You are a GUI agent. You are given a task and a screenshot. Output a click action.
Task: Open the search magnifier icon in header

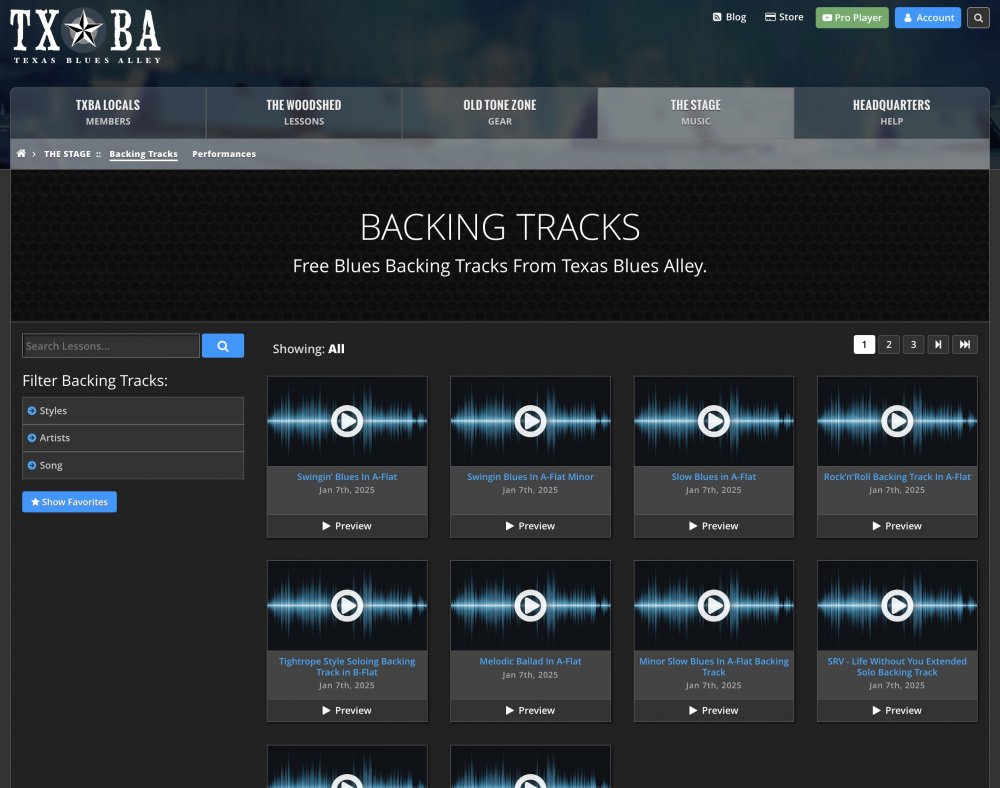(x=978, y=18)
